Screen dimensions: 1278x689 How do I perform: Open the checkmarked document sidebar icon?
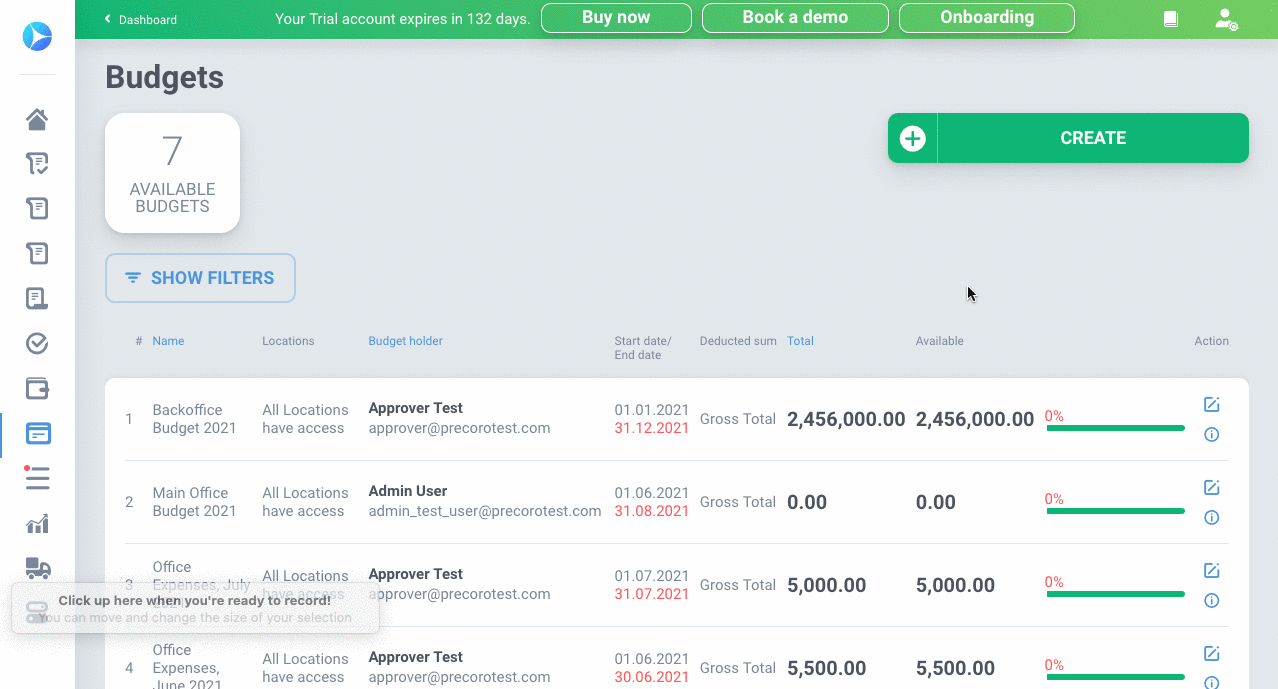tap(37, 164)
